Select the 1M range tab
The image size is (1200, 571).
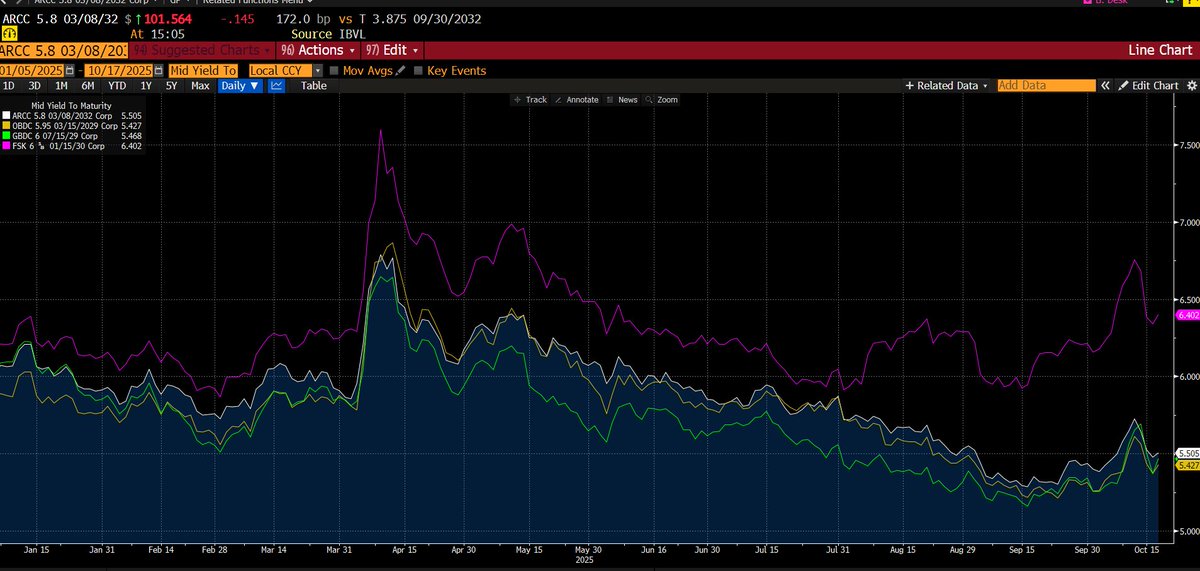tap(62, 86)
